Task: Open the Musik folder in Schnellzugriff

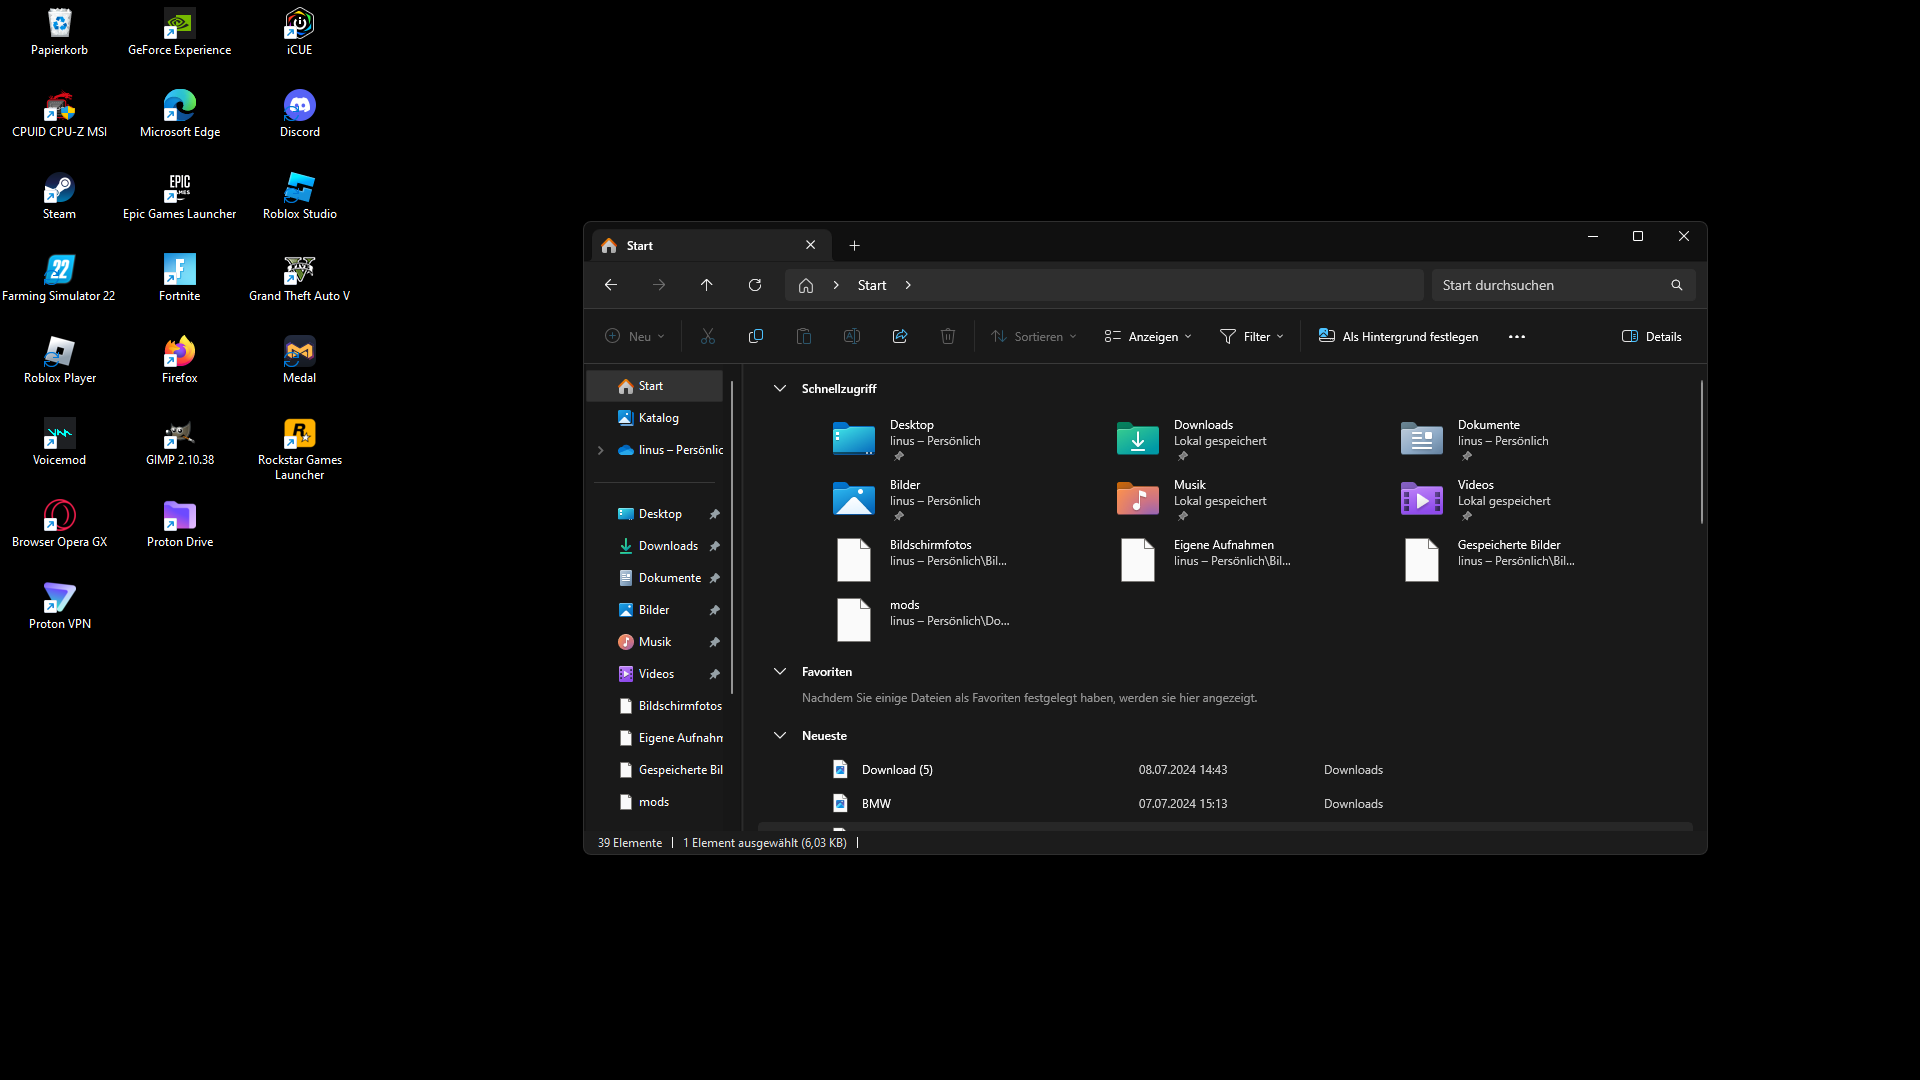Action: coord(1138,498)
